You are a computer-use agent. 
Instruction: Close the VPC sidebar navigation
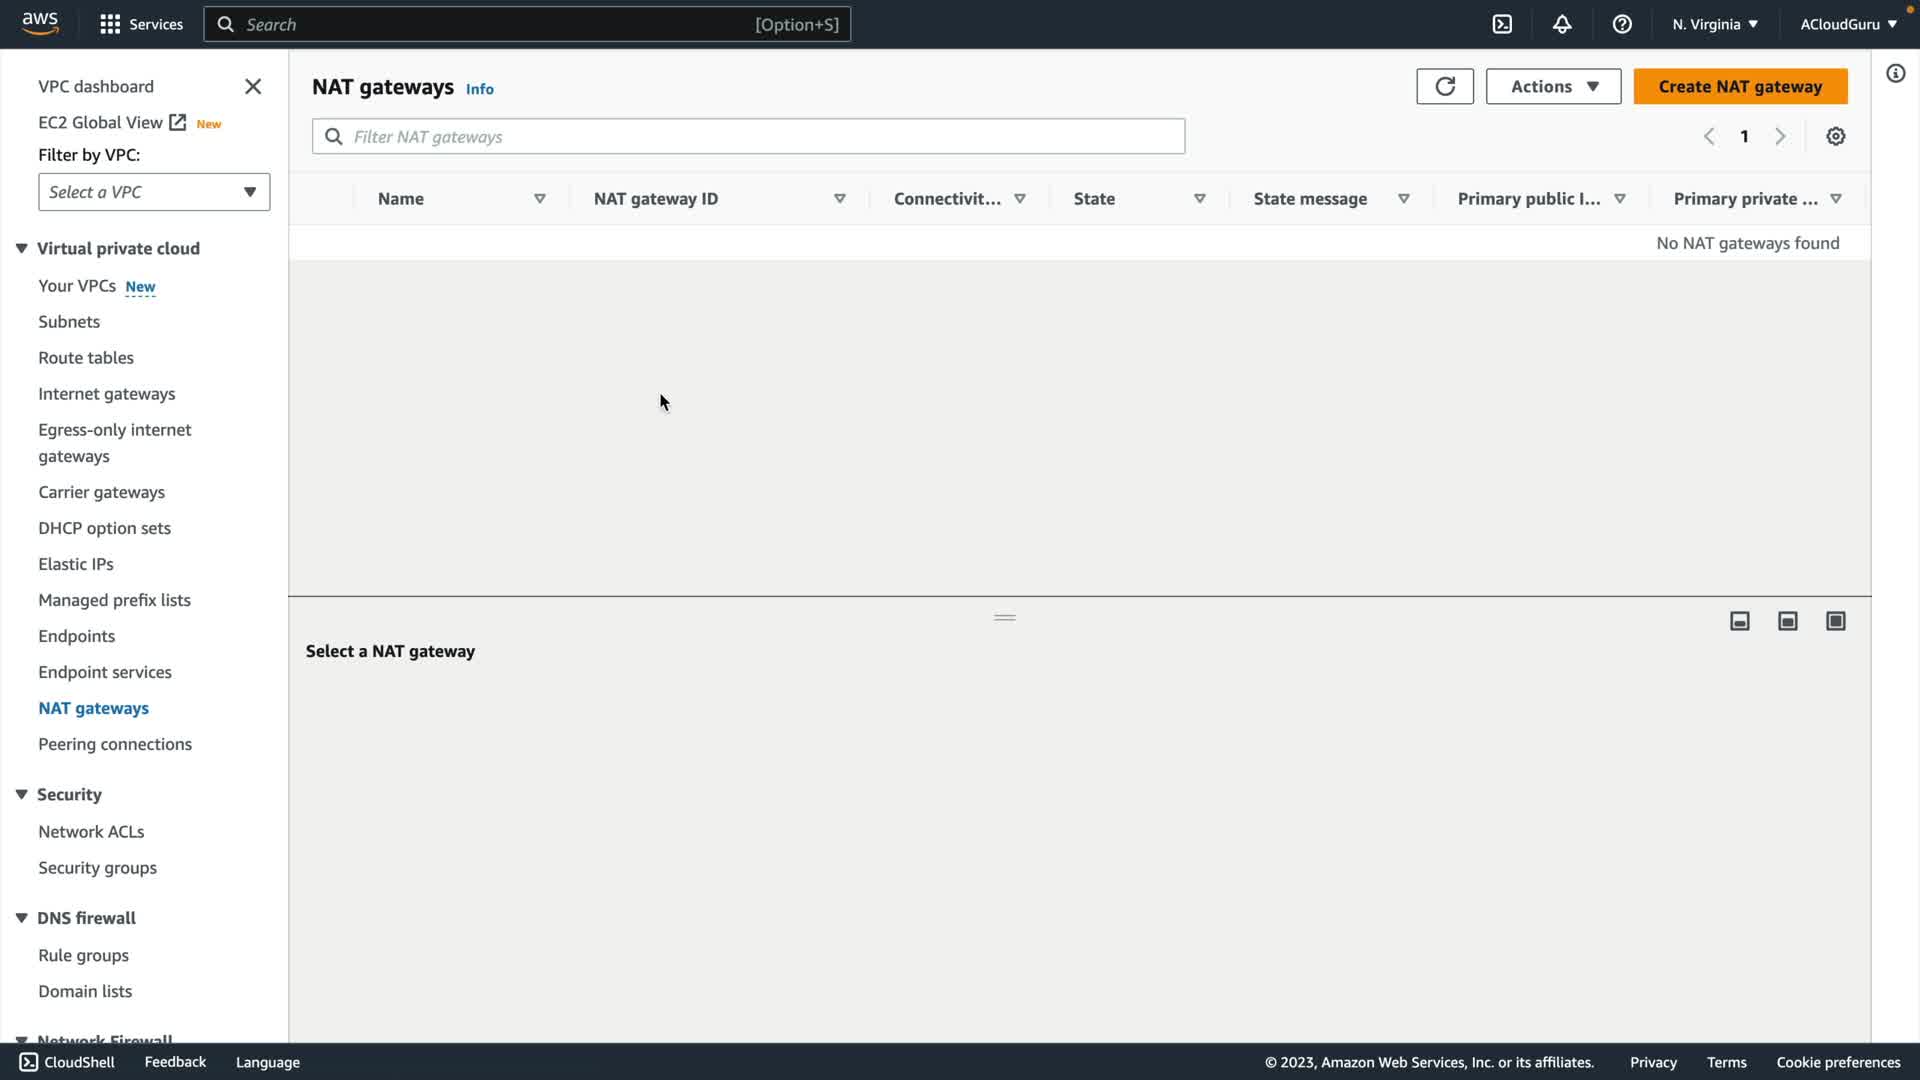(x=253, y=87)
